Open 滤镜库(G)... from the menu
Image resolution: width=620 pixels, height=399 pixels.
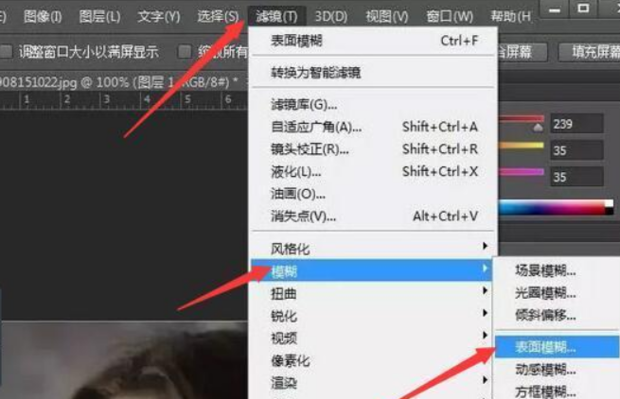click(x=304, y=105)
